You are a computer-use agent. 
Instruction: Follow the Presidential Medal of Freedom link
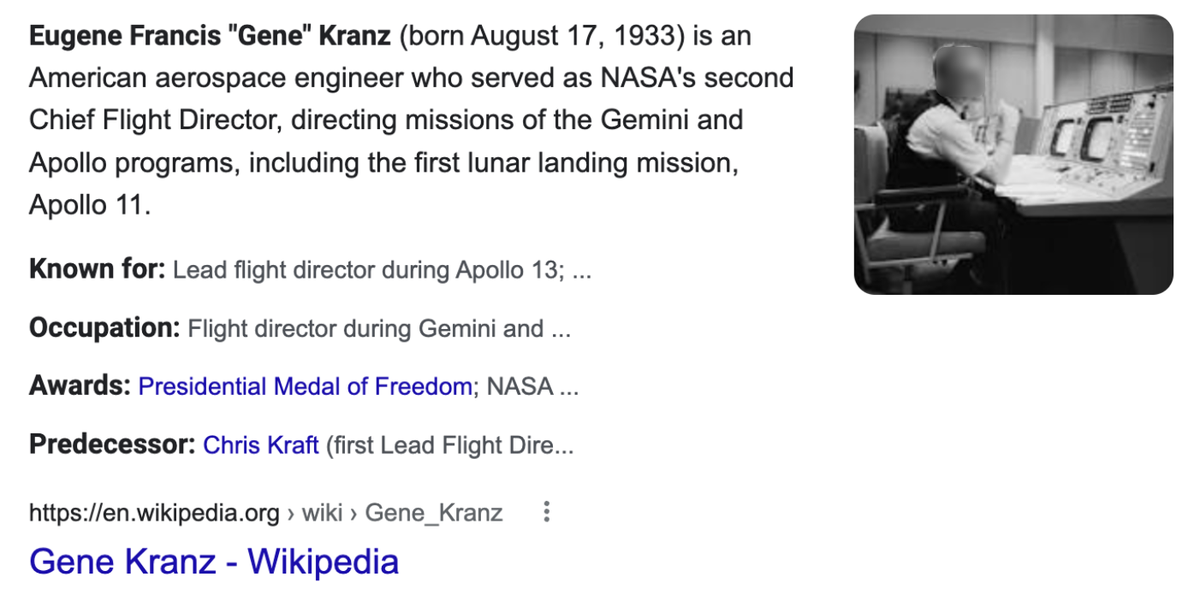(x=305, y=386)
